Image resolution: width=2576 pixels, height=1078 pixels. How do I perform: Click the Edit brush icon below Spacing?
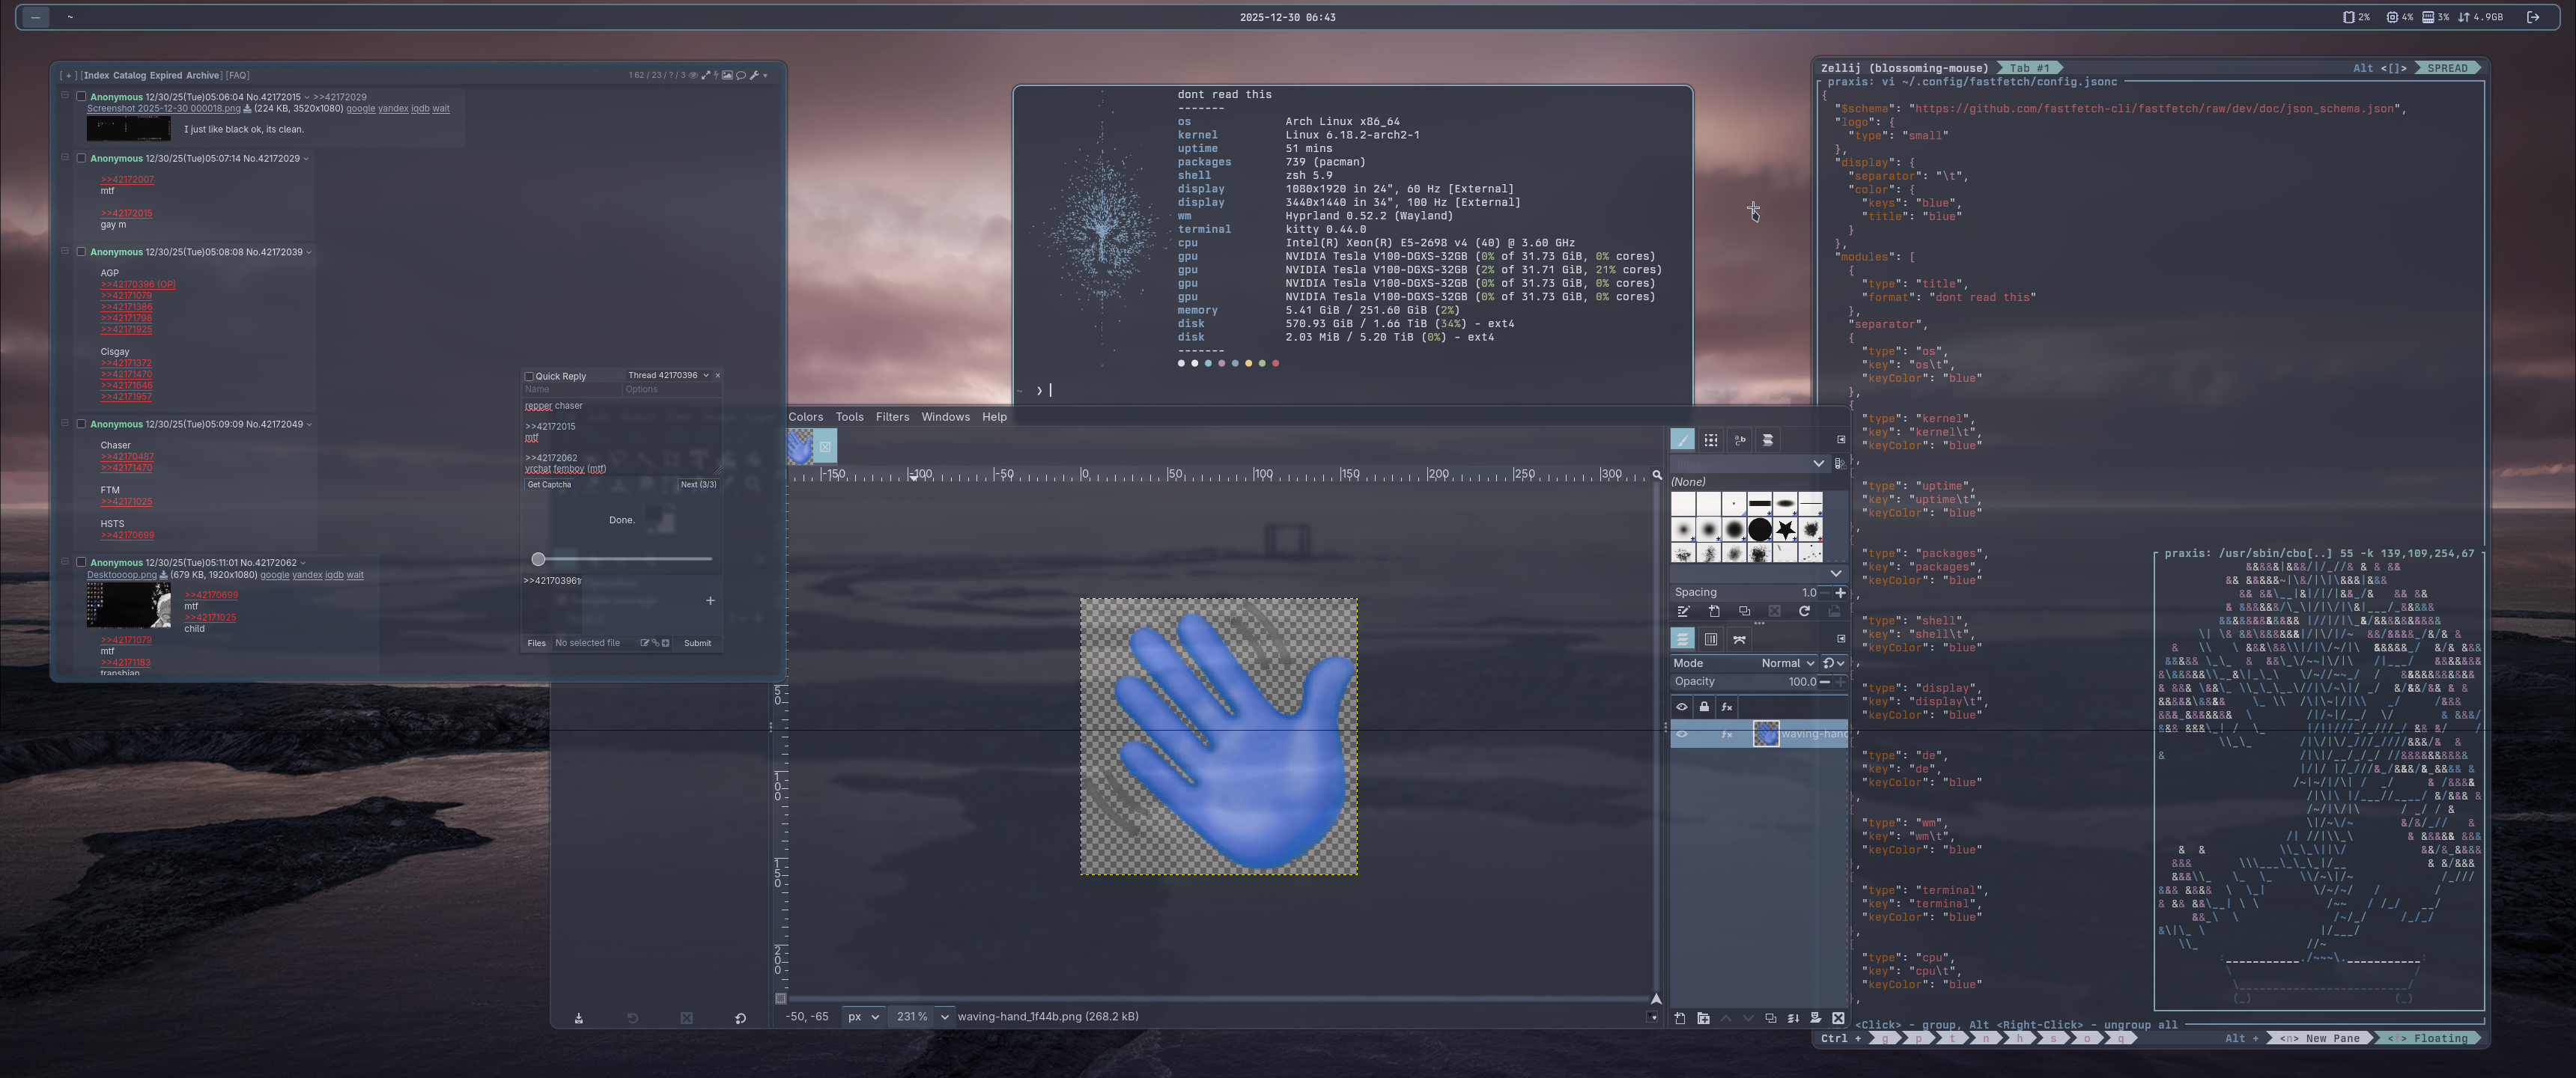point(1683,611)
